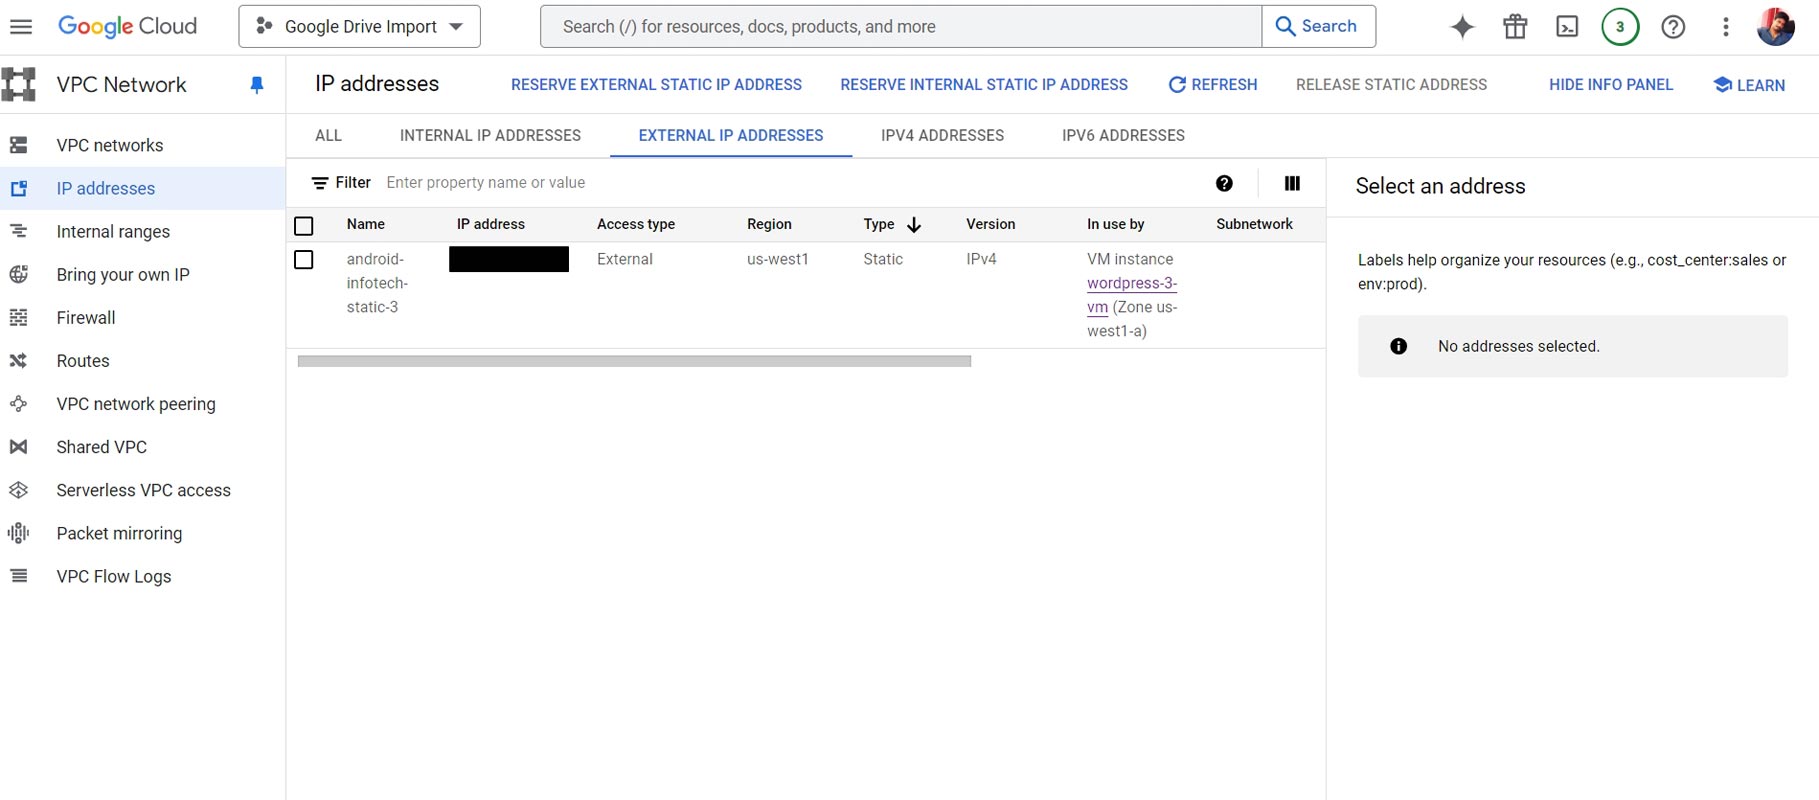Click the In use by column header
This screenshot has width=1819, height=800.
tap(1116, 224)
